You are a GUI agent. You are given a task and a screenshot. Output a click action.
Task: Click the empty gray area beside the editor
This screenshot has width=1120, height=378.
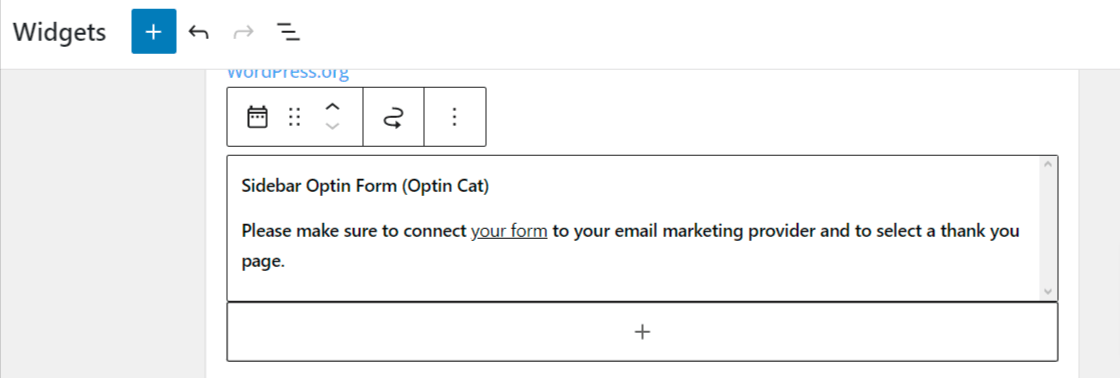103,224
